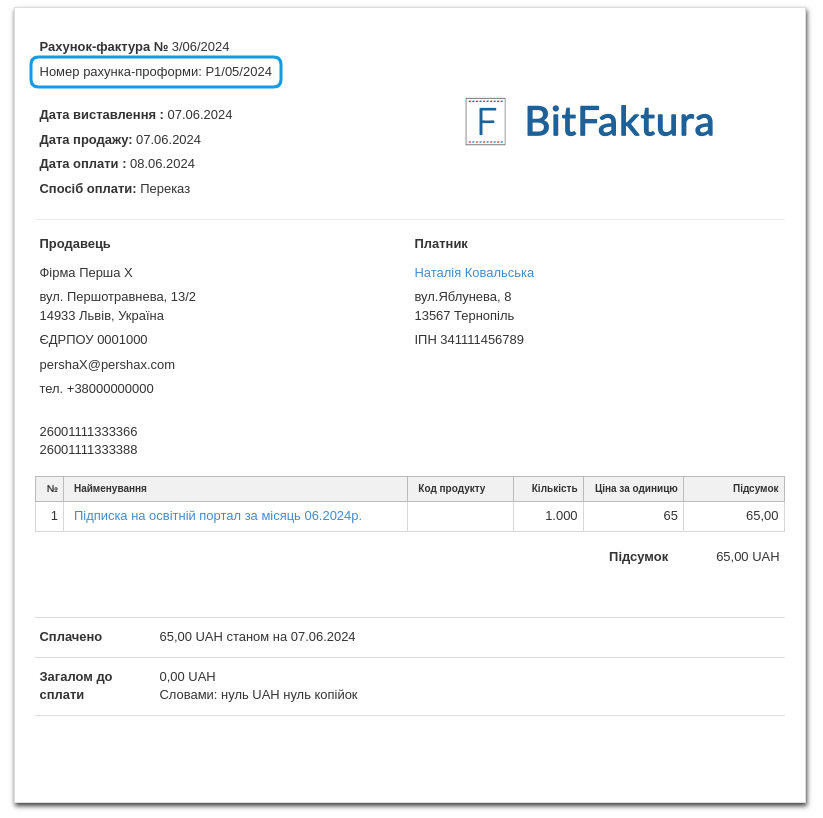
Task: Select the Найменування column header
Action: click(110, 489)
